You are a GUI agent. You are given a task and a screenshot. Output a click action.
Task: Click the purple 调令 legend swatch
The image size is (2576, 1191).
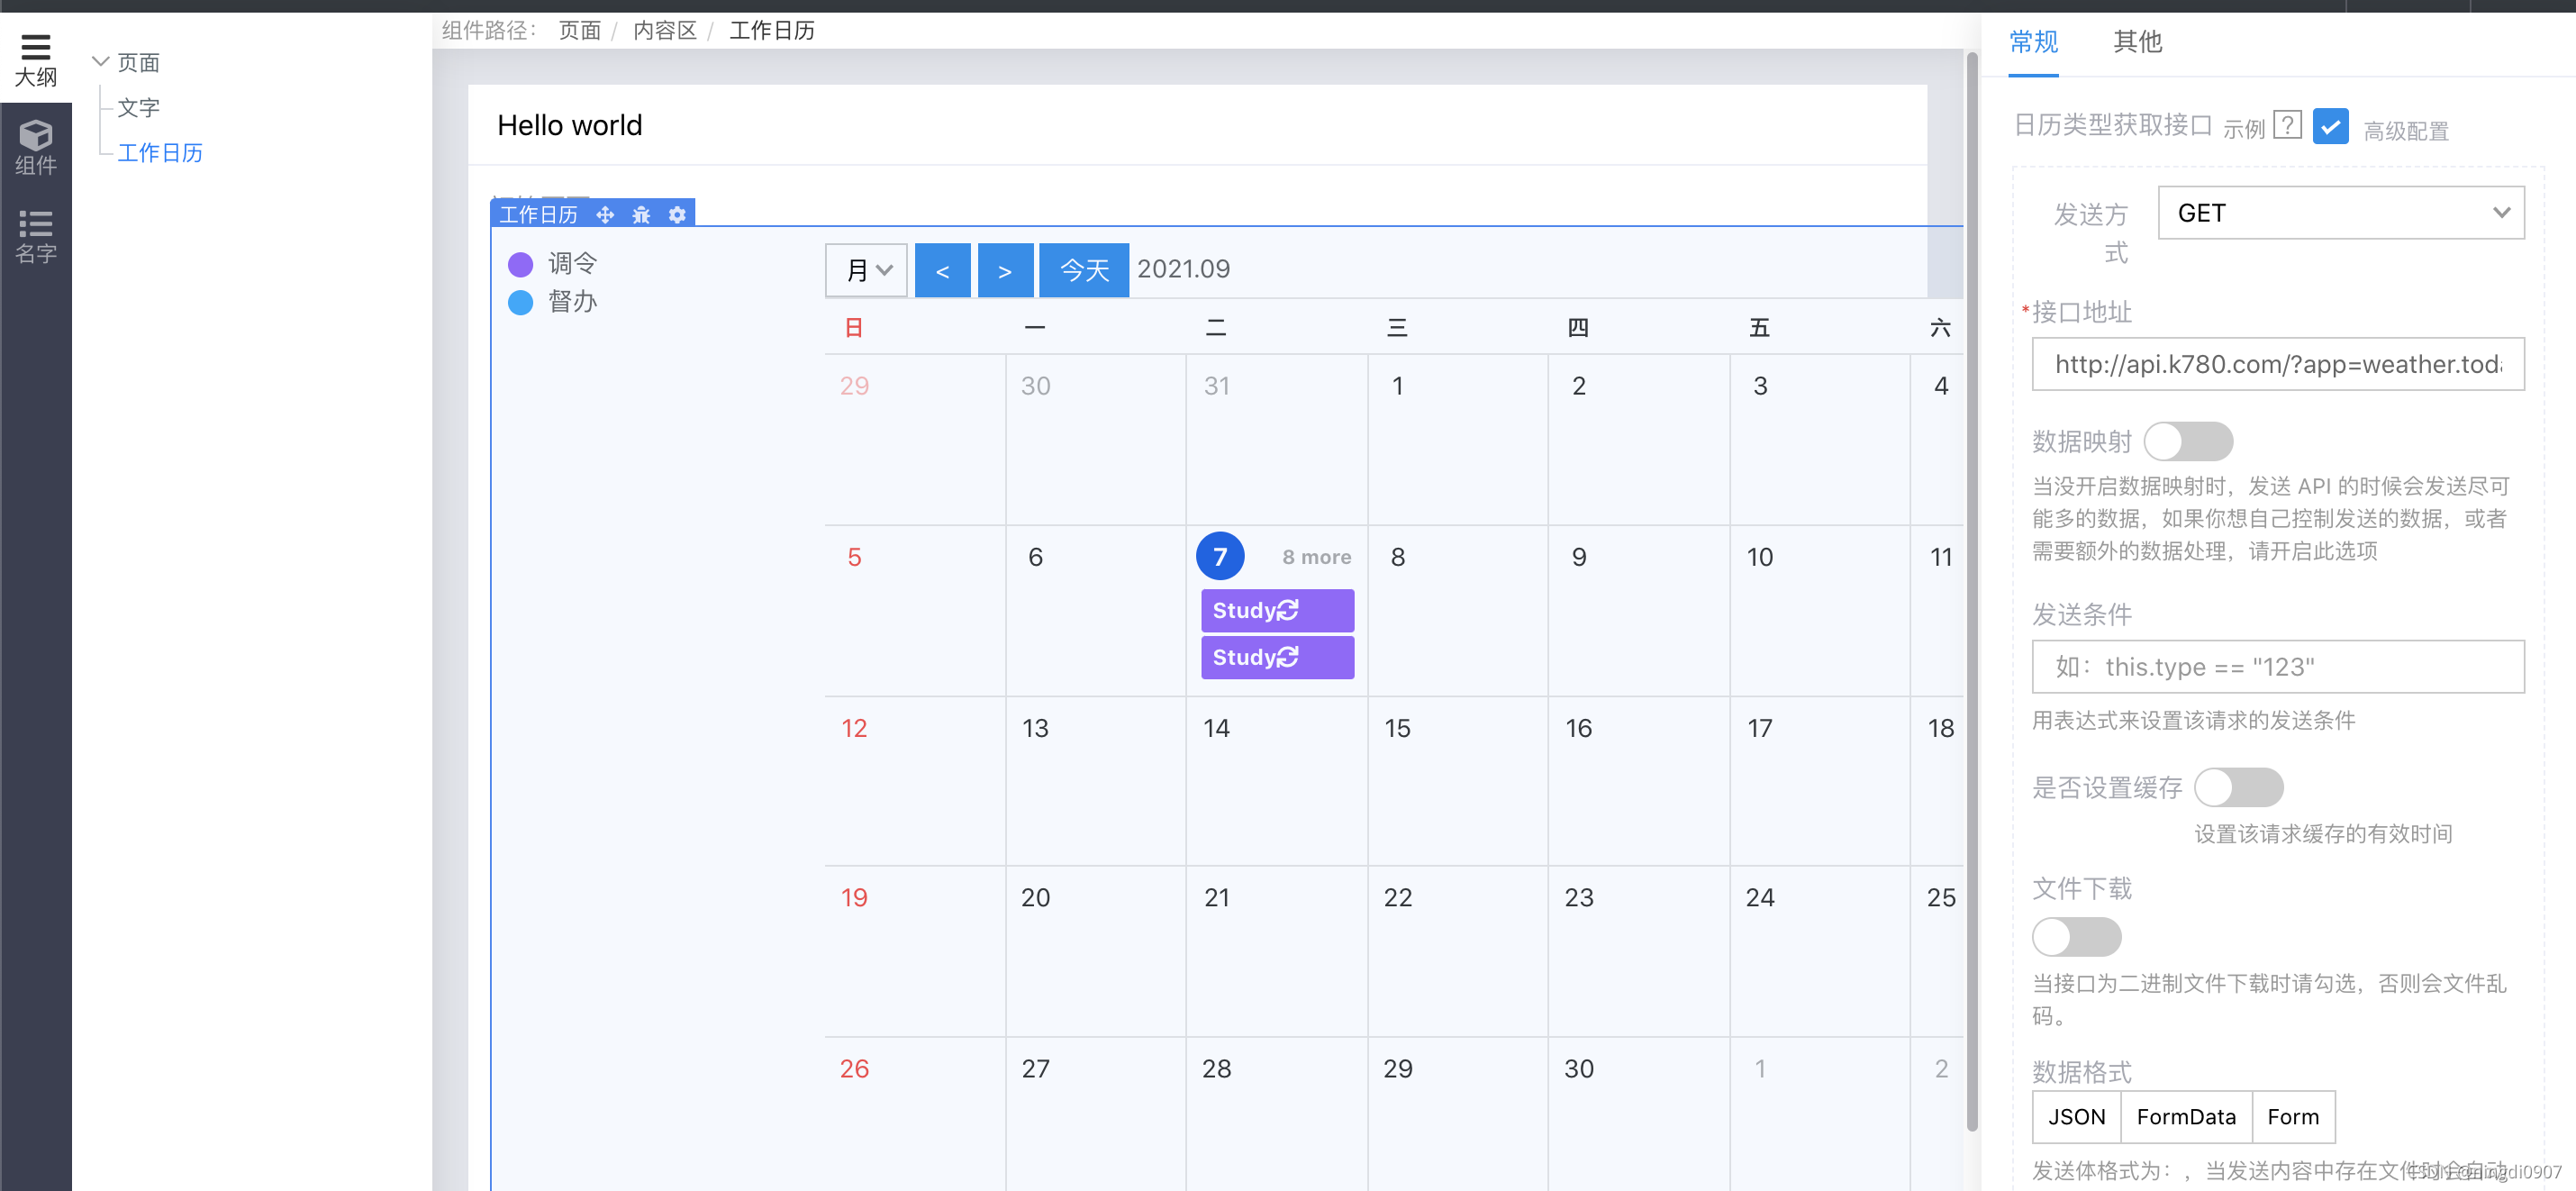point(520,264)
